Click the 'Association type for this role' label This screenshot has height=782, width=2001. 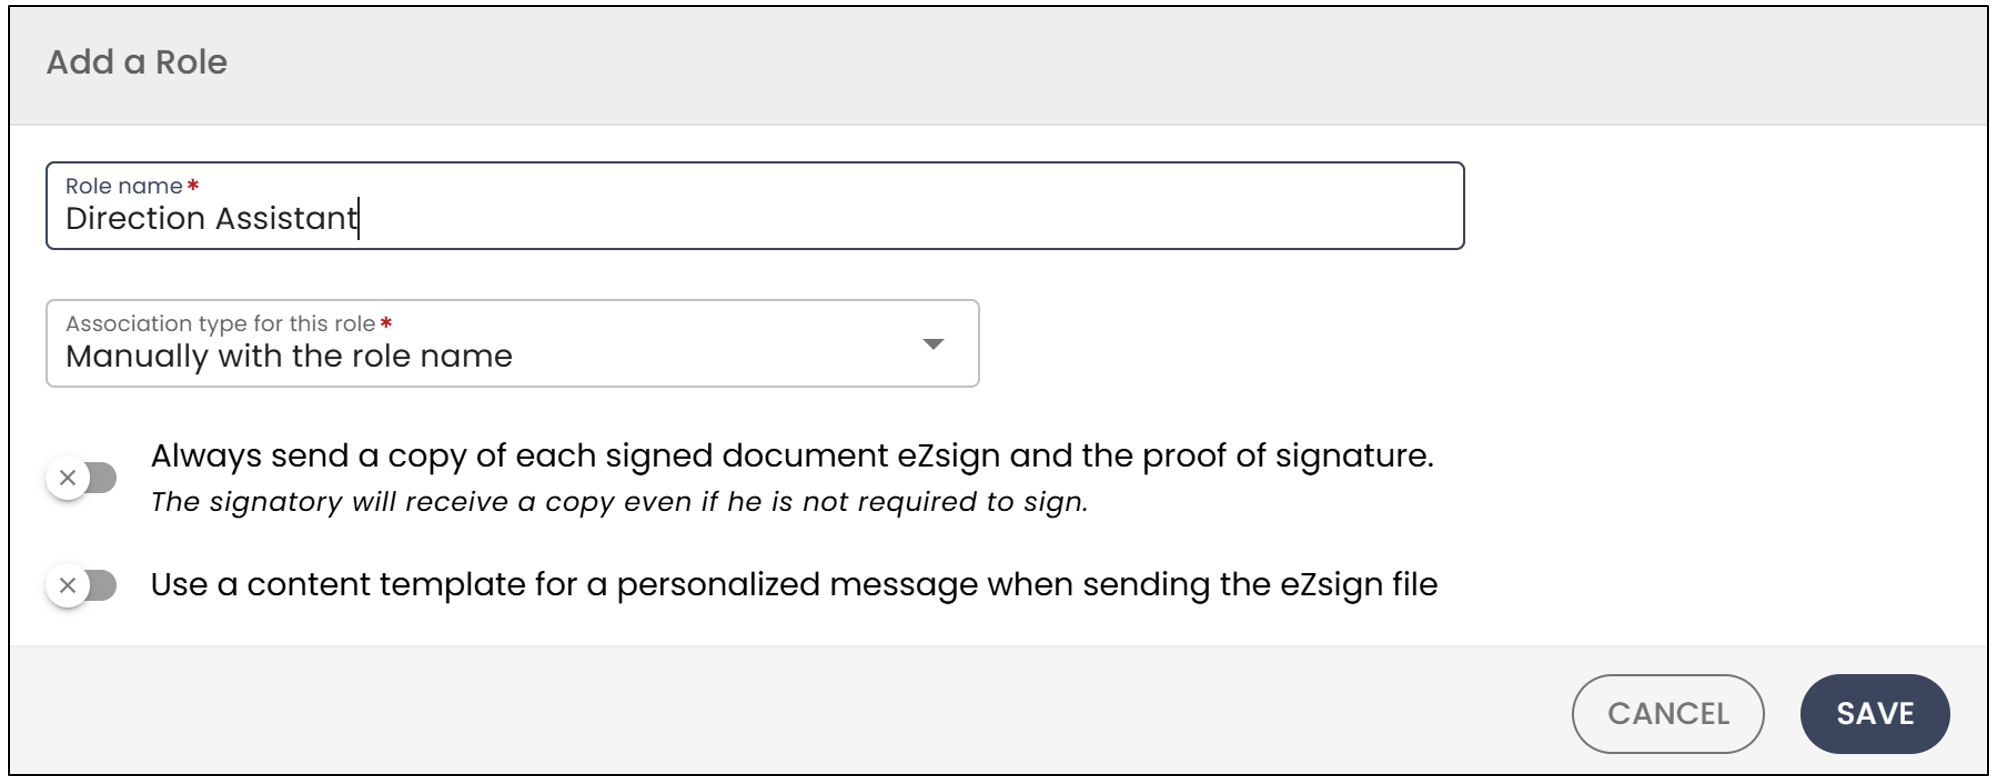[220, 323]
